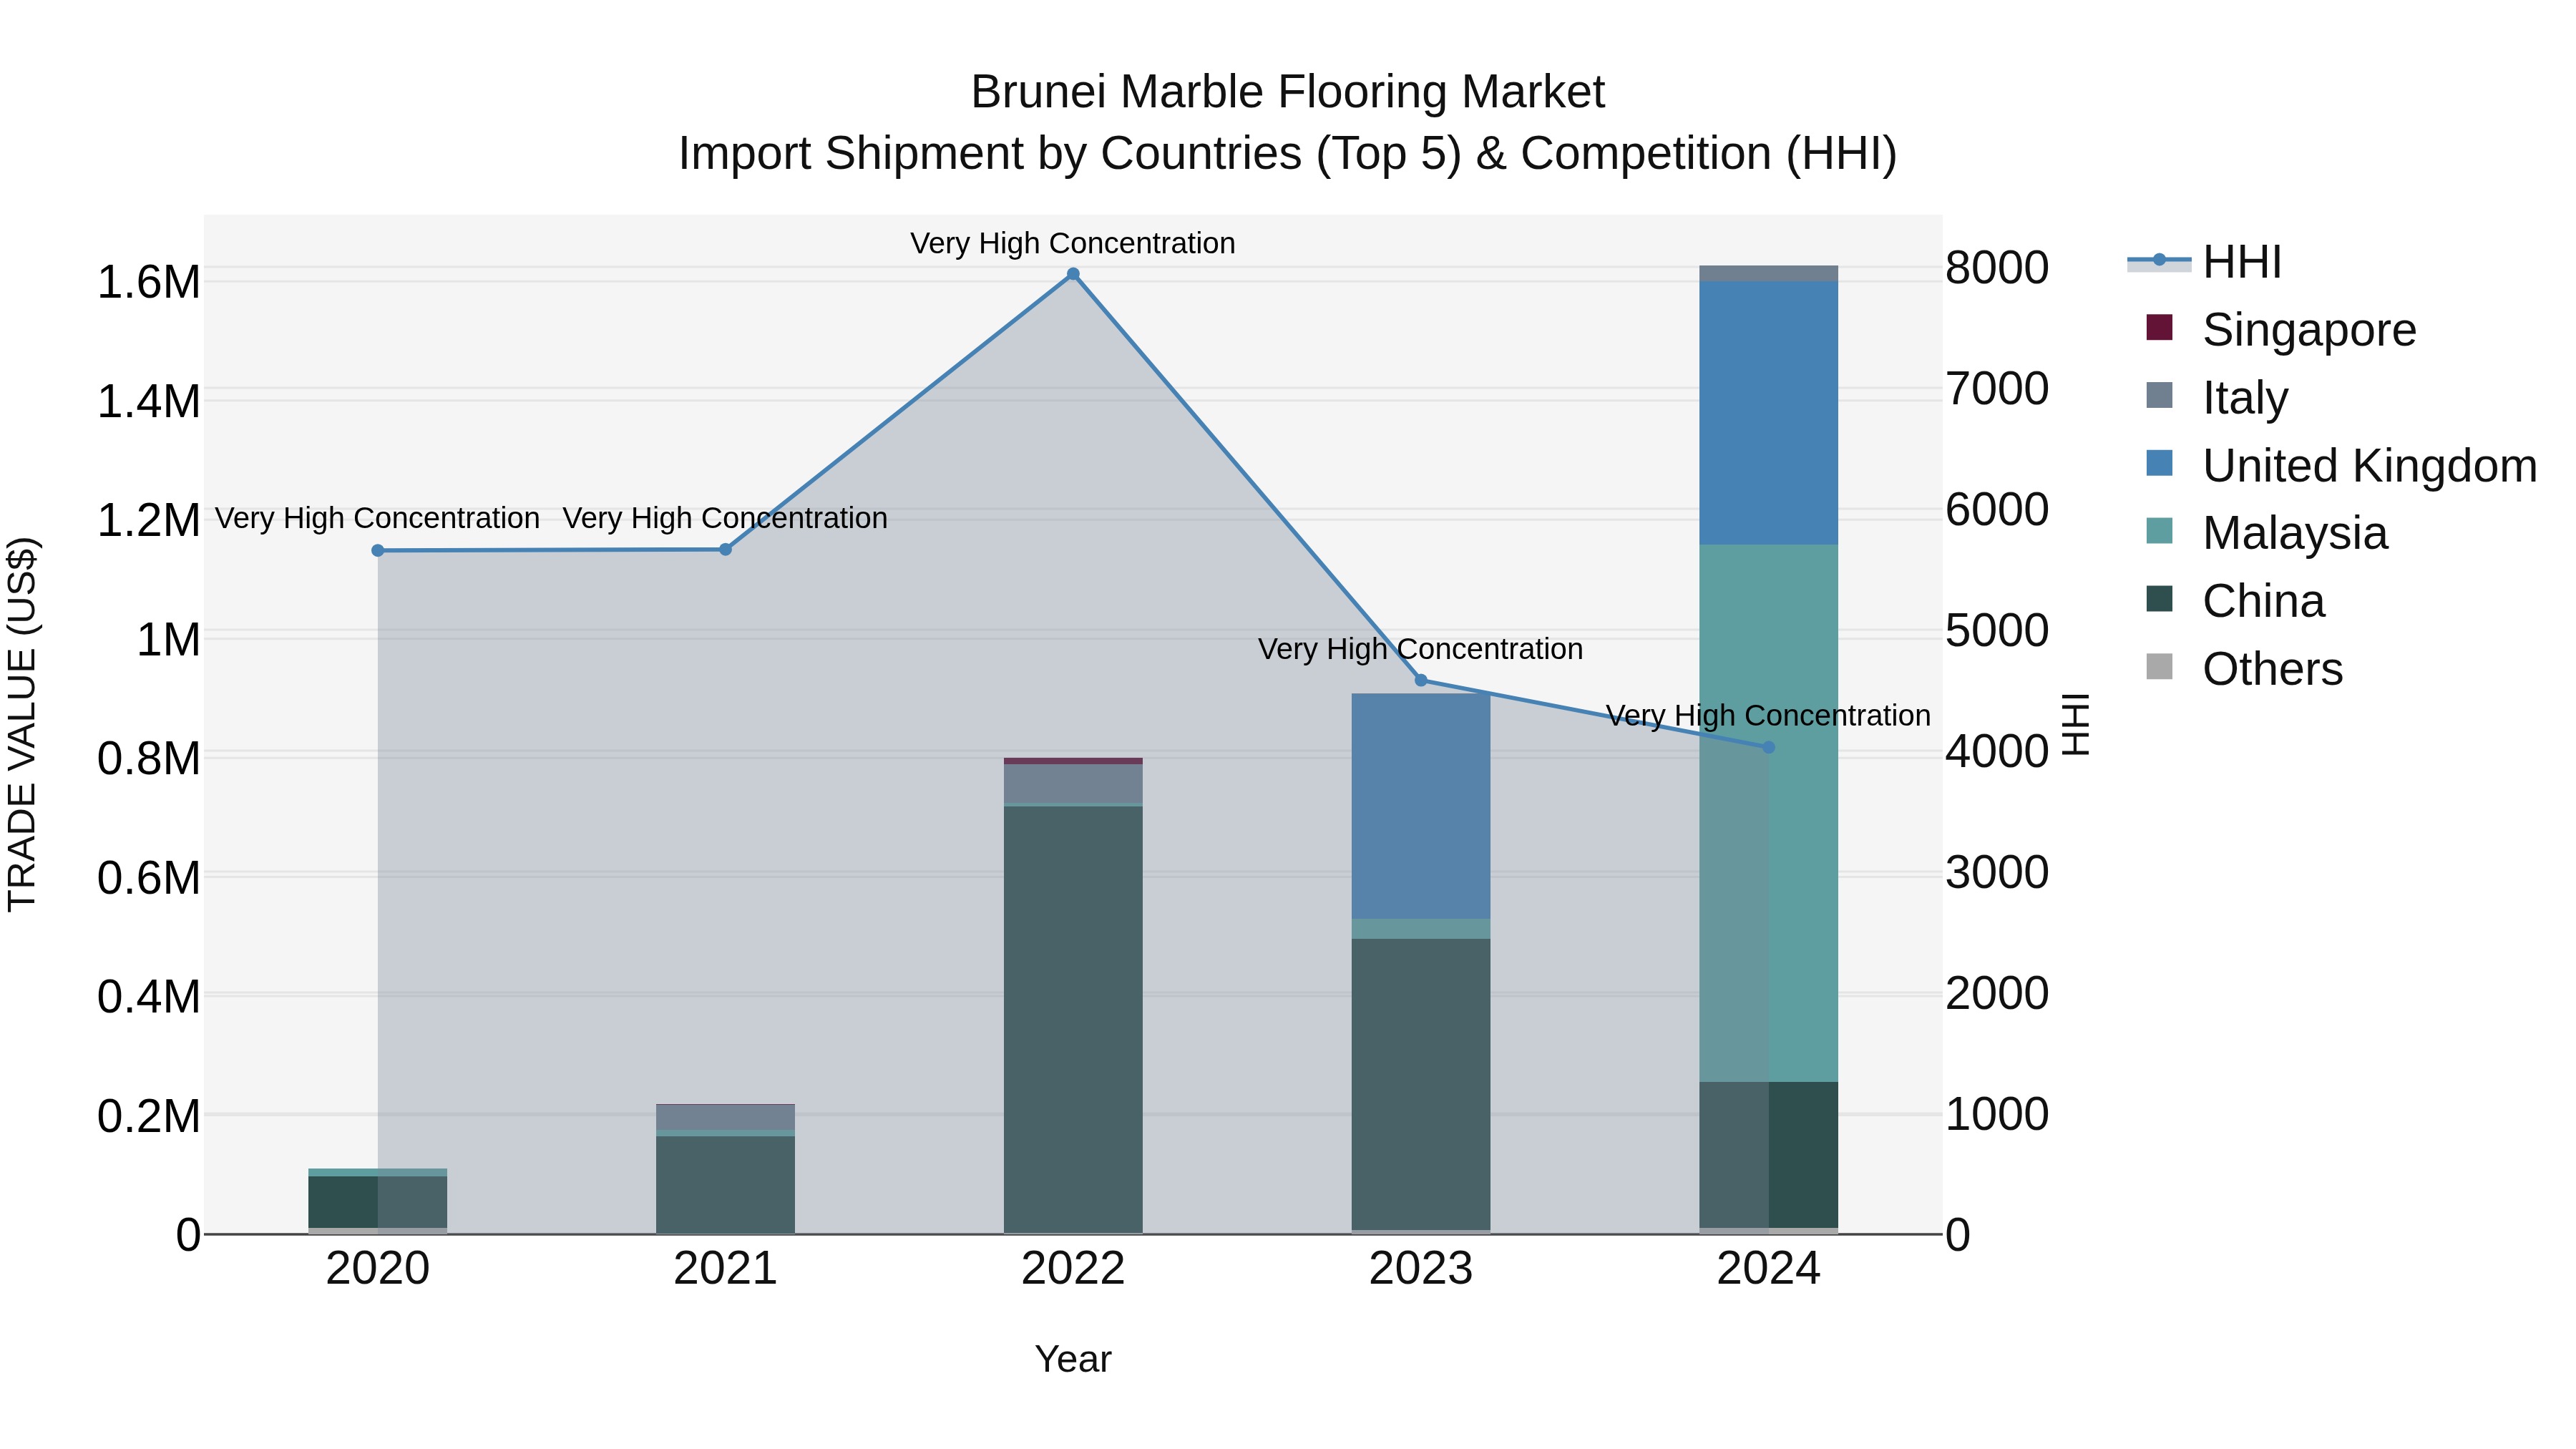The height and width of the screenshot is (1449, 2576).
Task: Toggle the China legend color swatch
Action: pos(2159,599)
